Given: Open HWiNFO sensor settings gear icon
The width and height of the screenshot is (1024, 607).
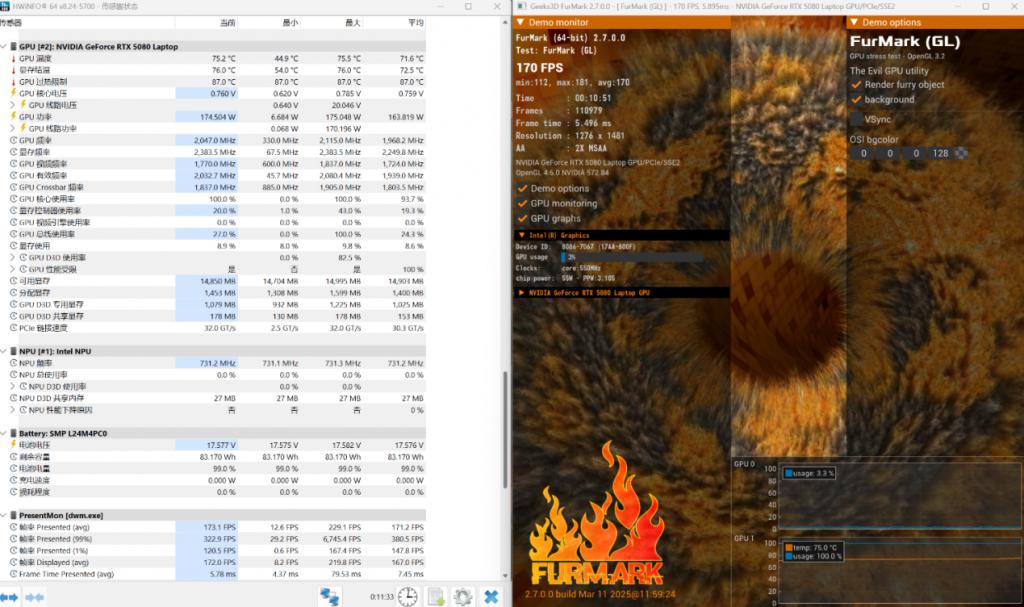Looking at the screenshot, I should click(463, 597).
